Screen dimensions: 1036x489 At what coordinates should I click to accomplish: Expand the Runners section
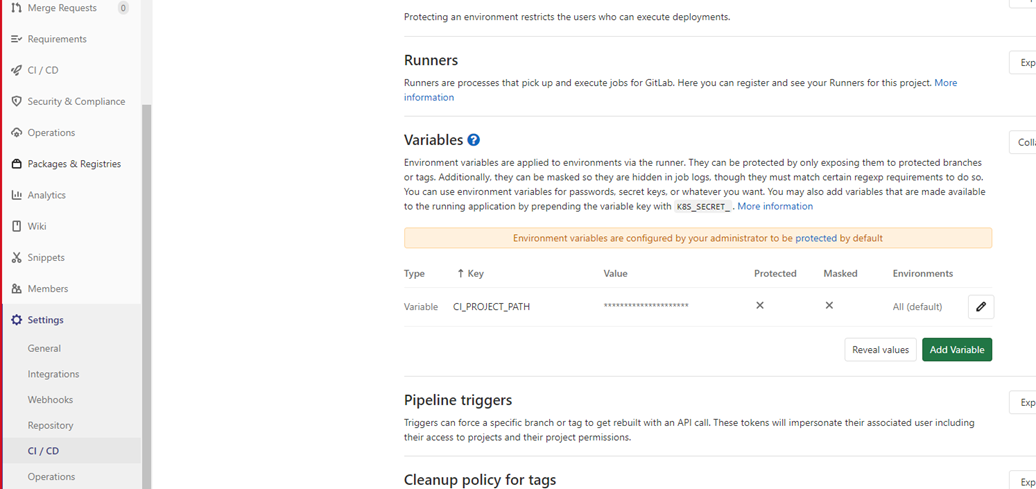[x=1024, y=63]
